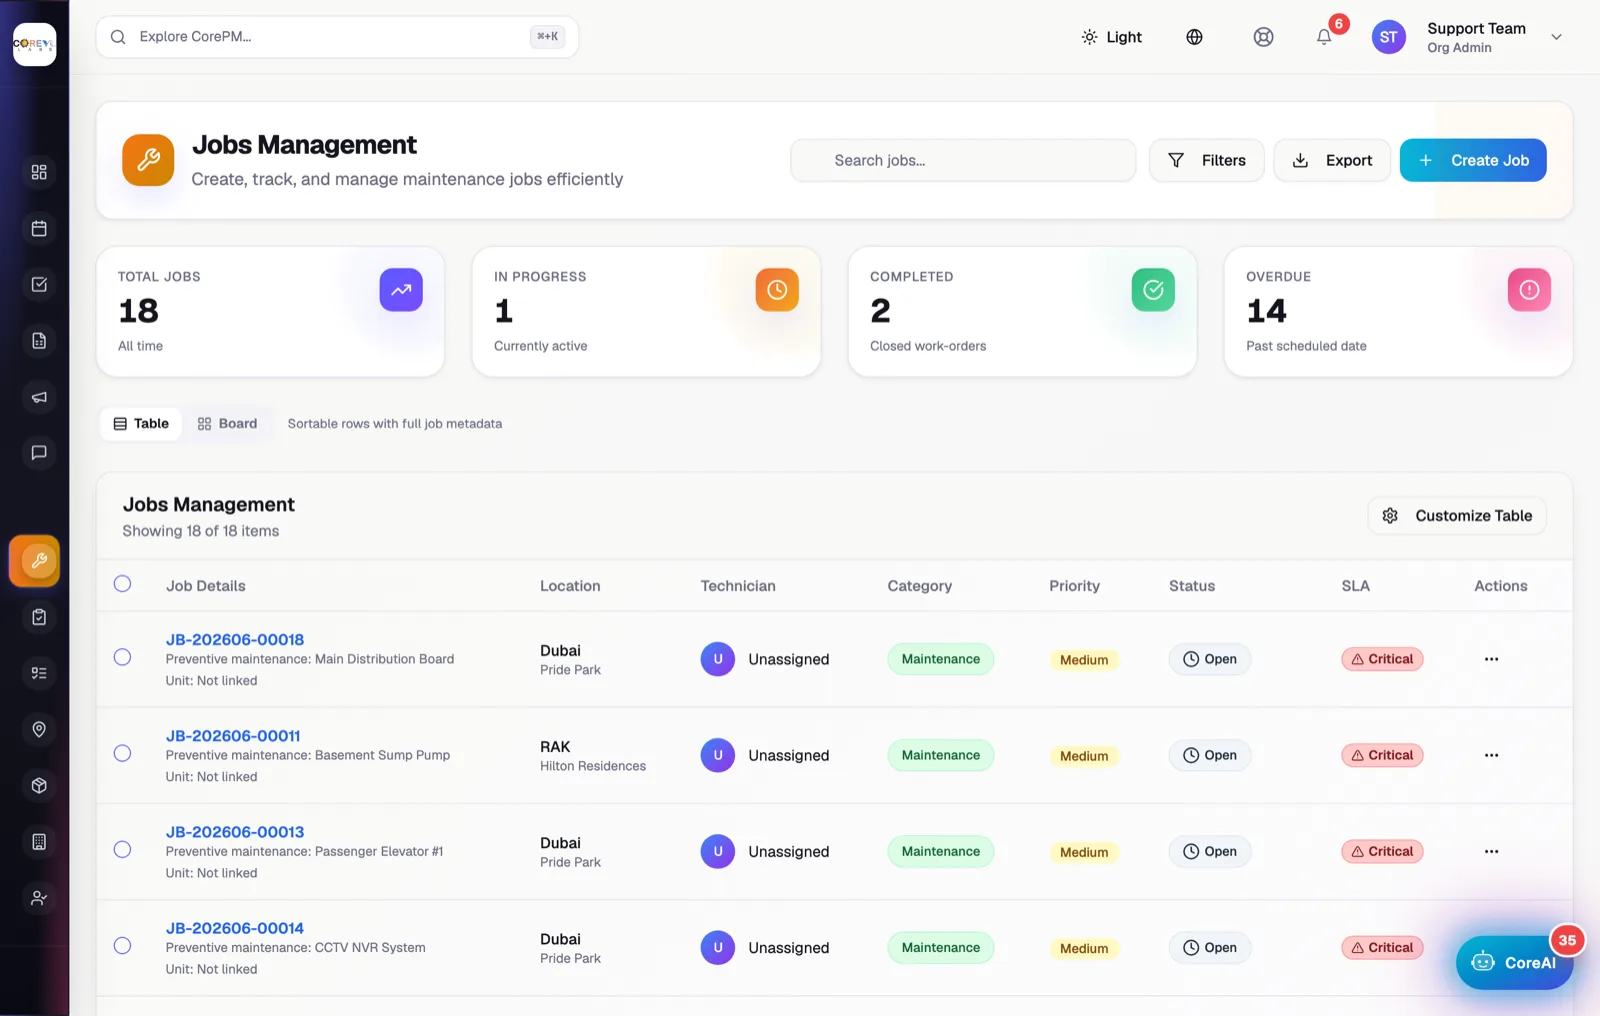
Task: Open job link JB-202606-00013
Action: [x=235, y=832]
